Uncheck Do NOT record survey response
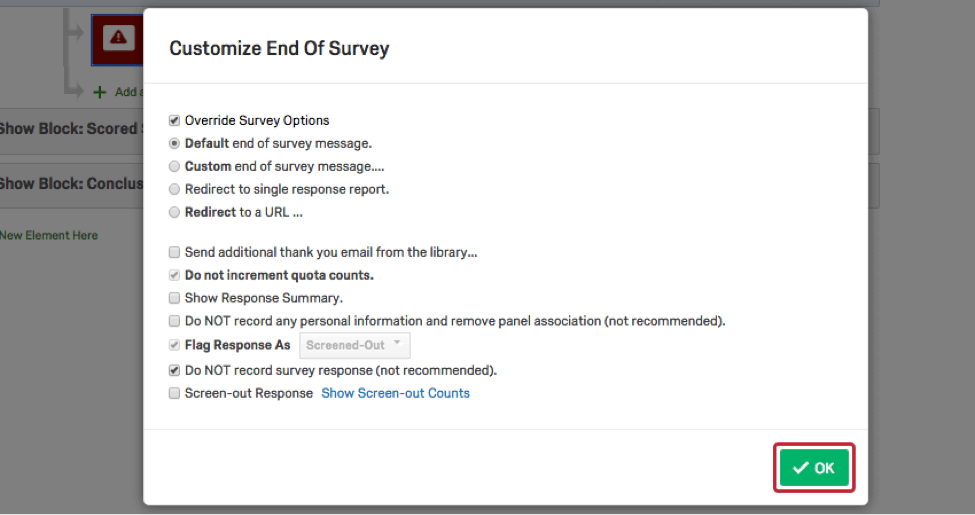 click(175, 371)
